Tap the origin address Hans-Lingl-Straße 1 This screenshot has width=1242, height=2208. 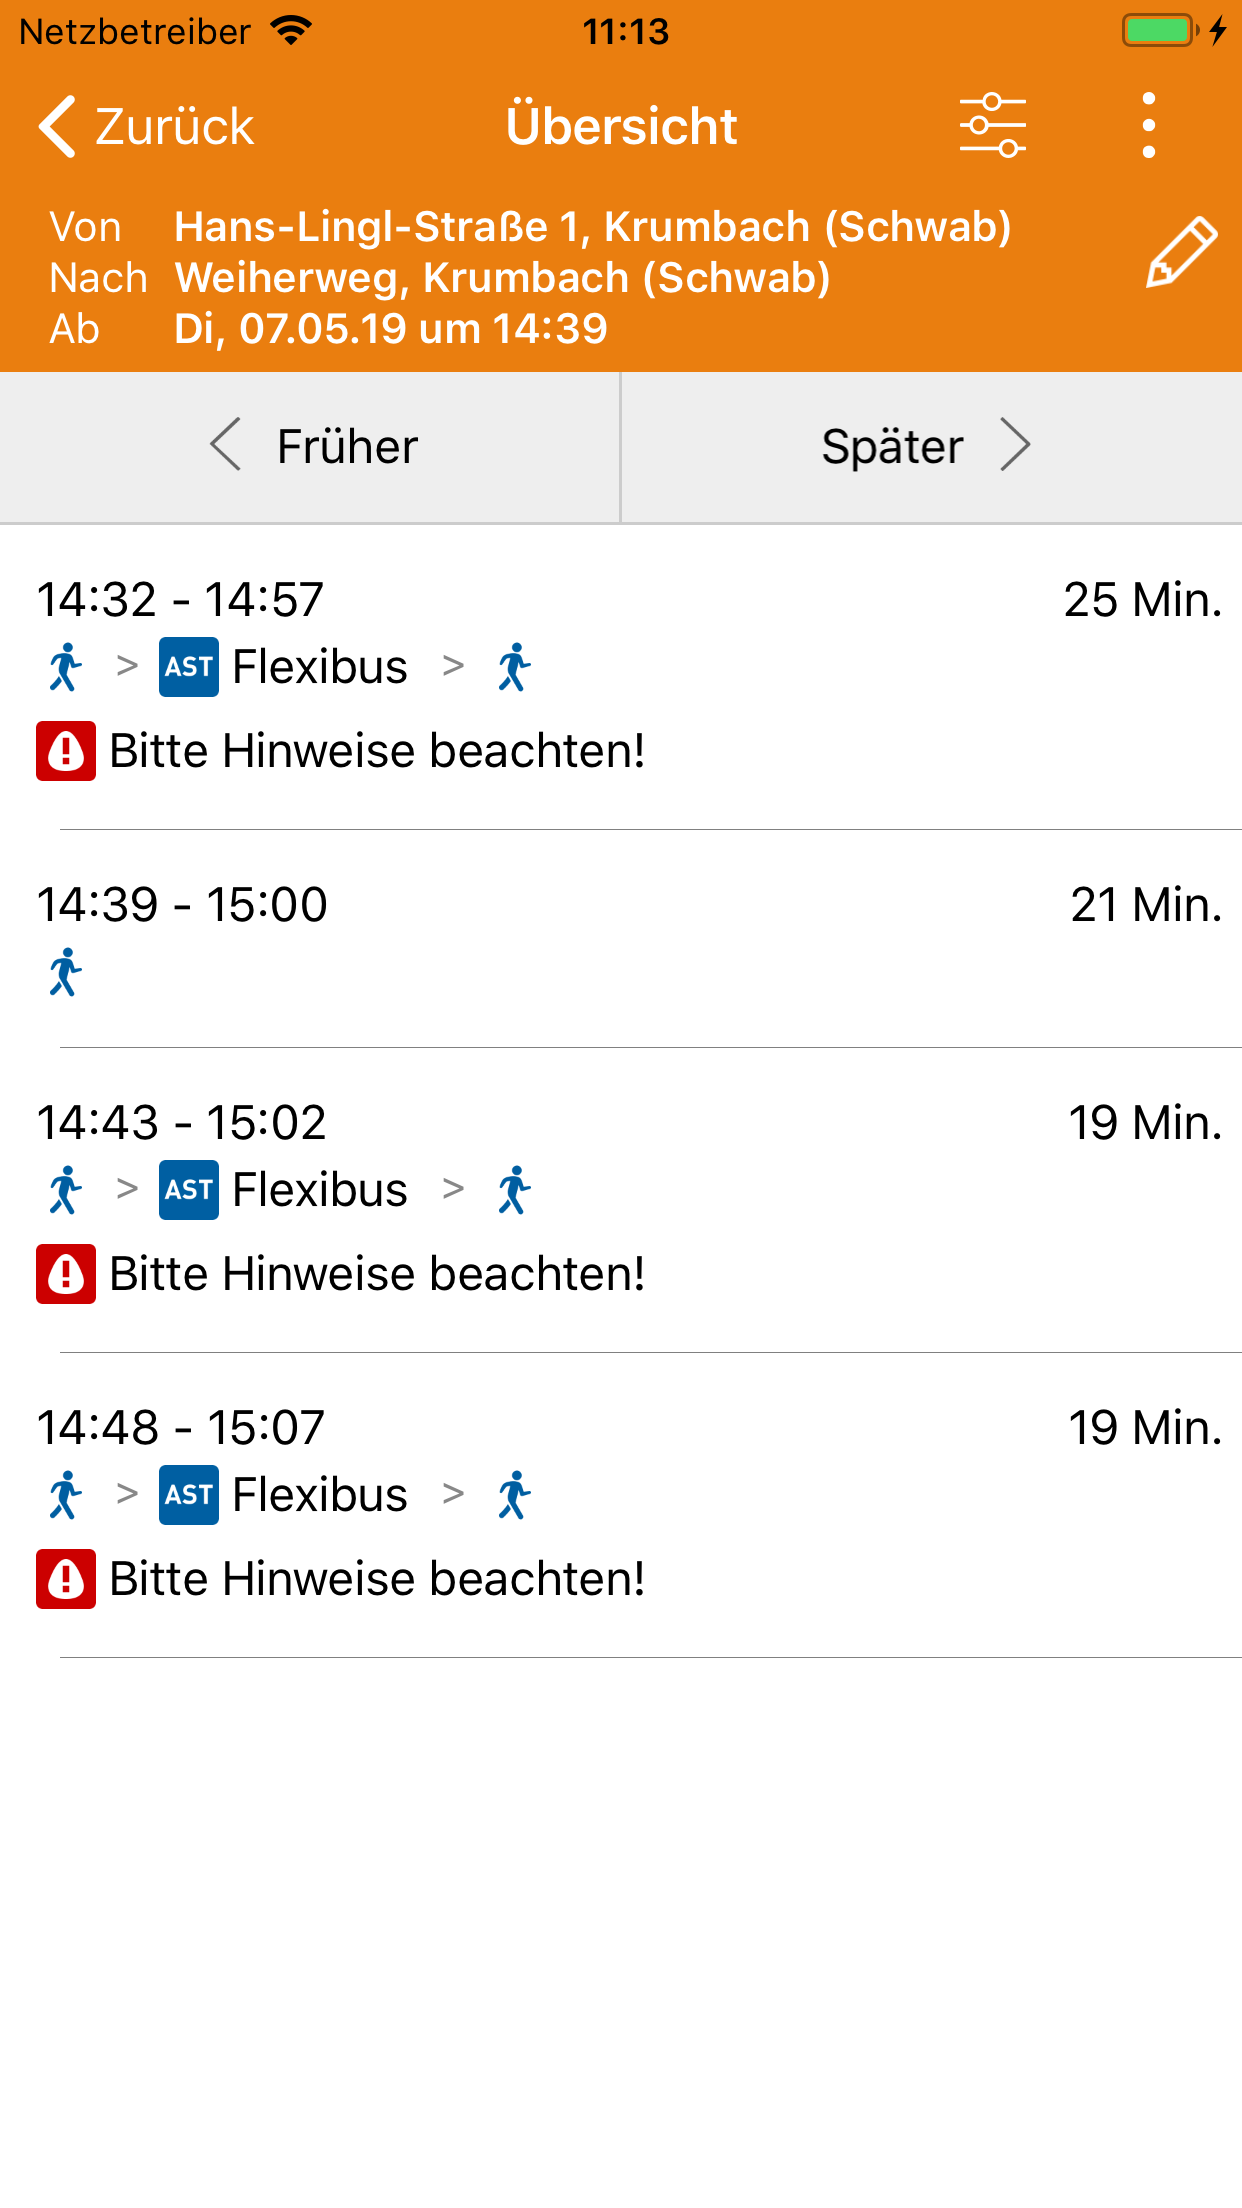coord(592,227)
